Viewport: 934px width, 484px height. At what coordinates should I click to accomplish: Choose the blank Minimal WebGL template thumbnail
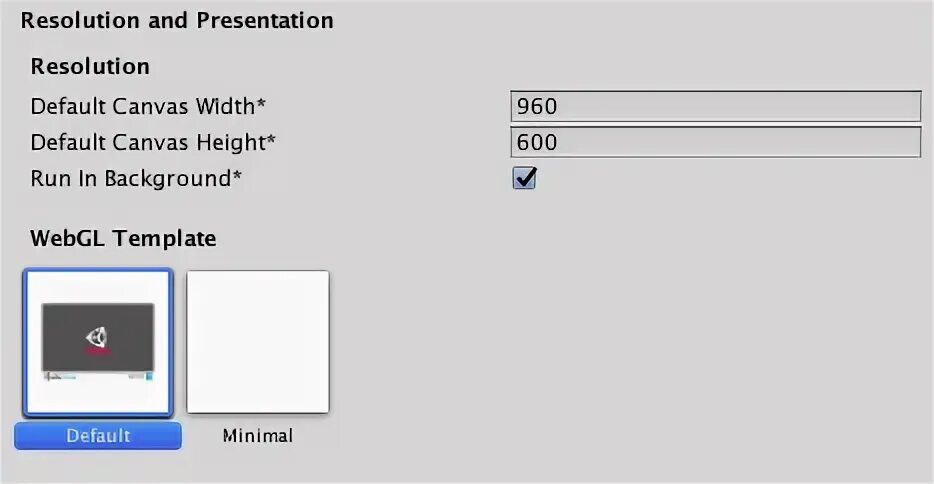(x=258, y=342)
